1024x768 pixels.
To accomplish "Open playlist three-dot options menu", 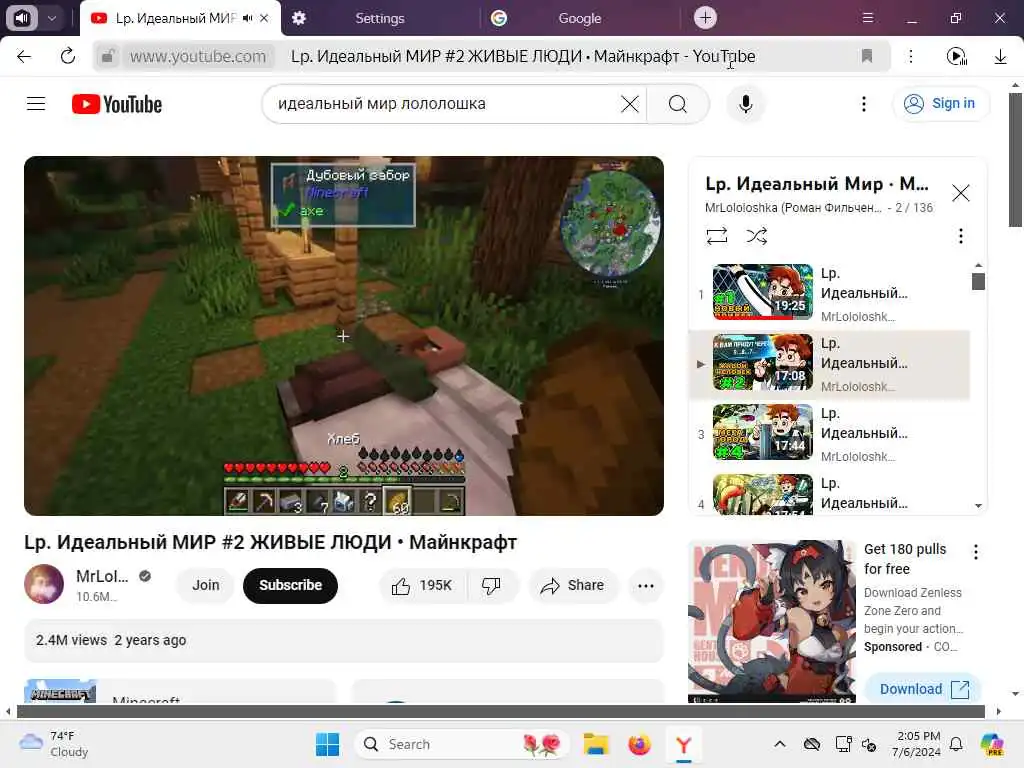I will tap(960, 236).
